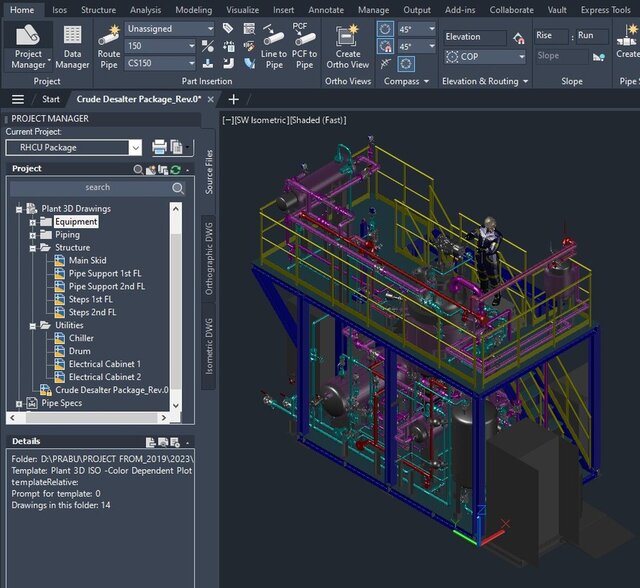Click the blue insulation icon in Part Insertion
Viewport: 640px width, 588px height.
pyautogui.click(x=249, y=63)
